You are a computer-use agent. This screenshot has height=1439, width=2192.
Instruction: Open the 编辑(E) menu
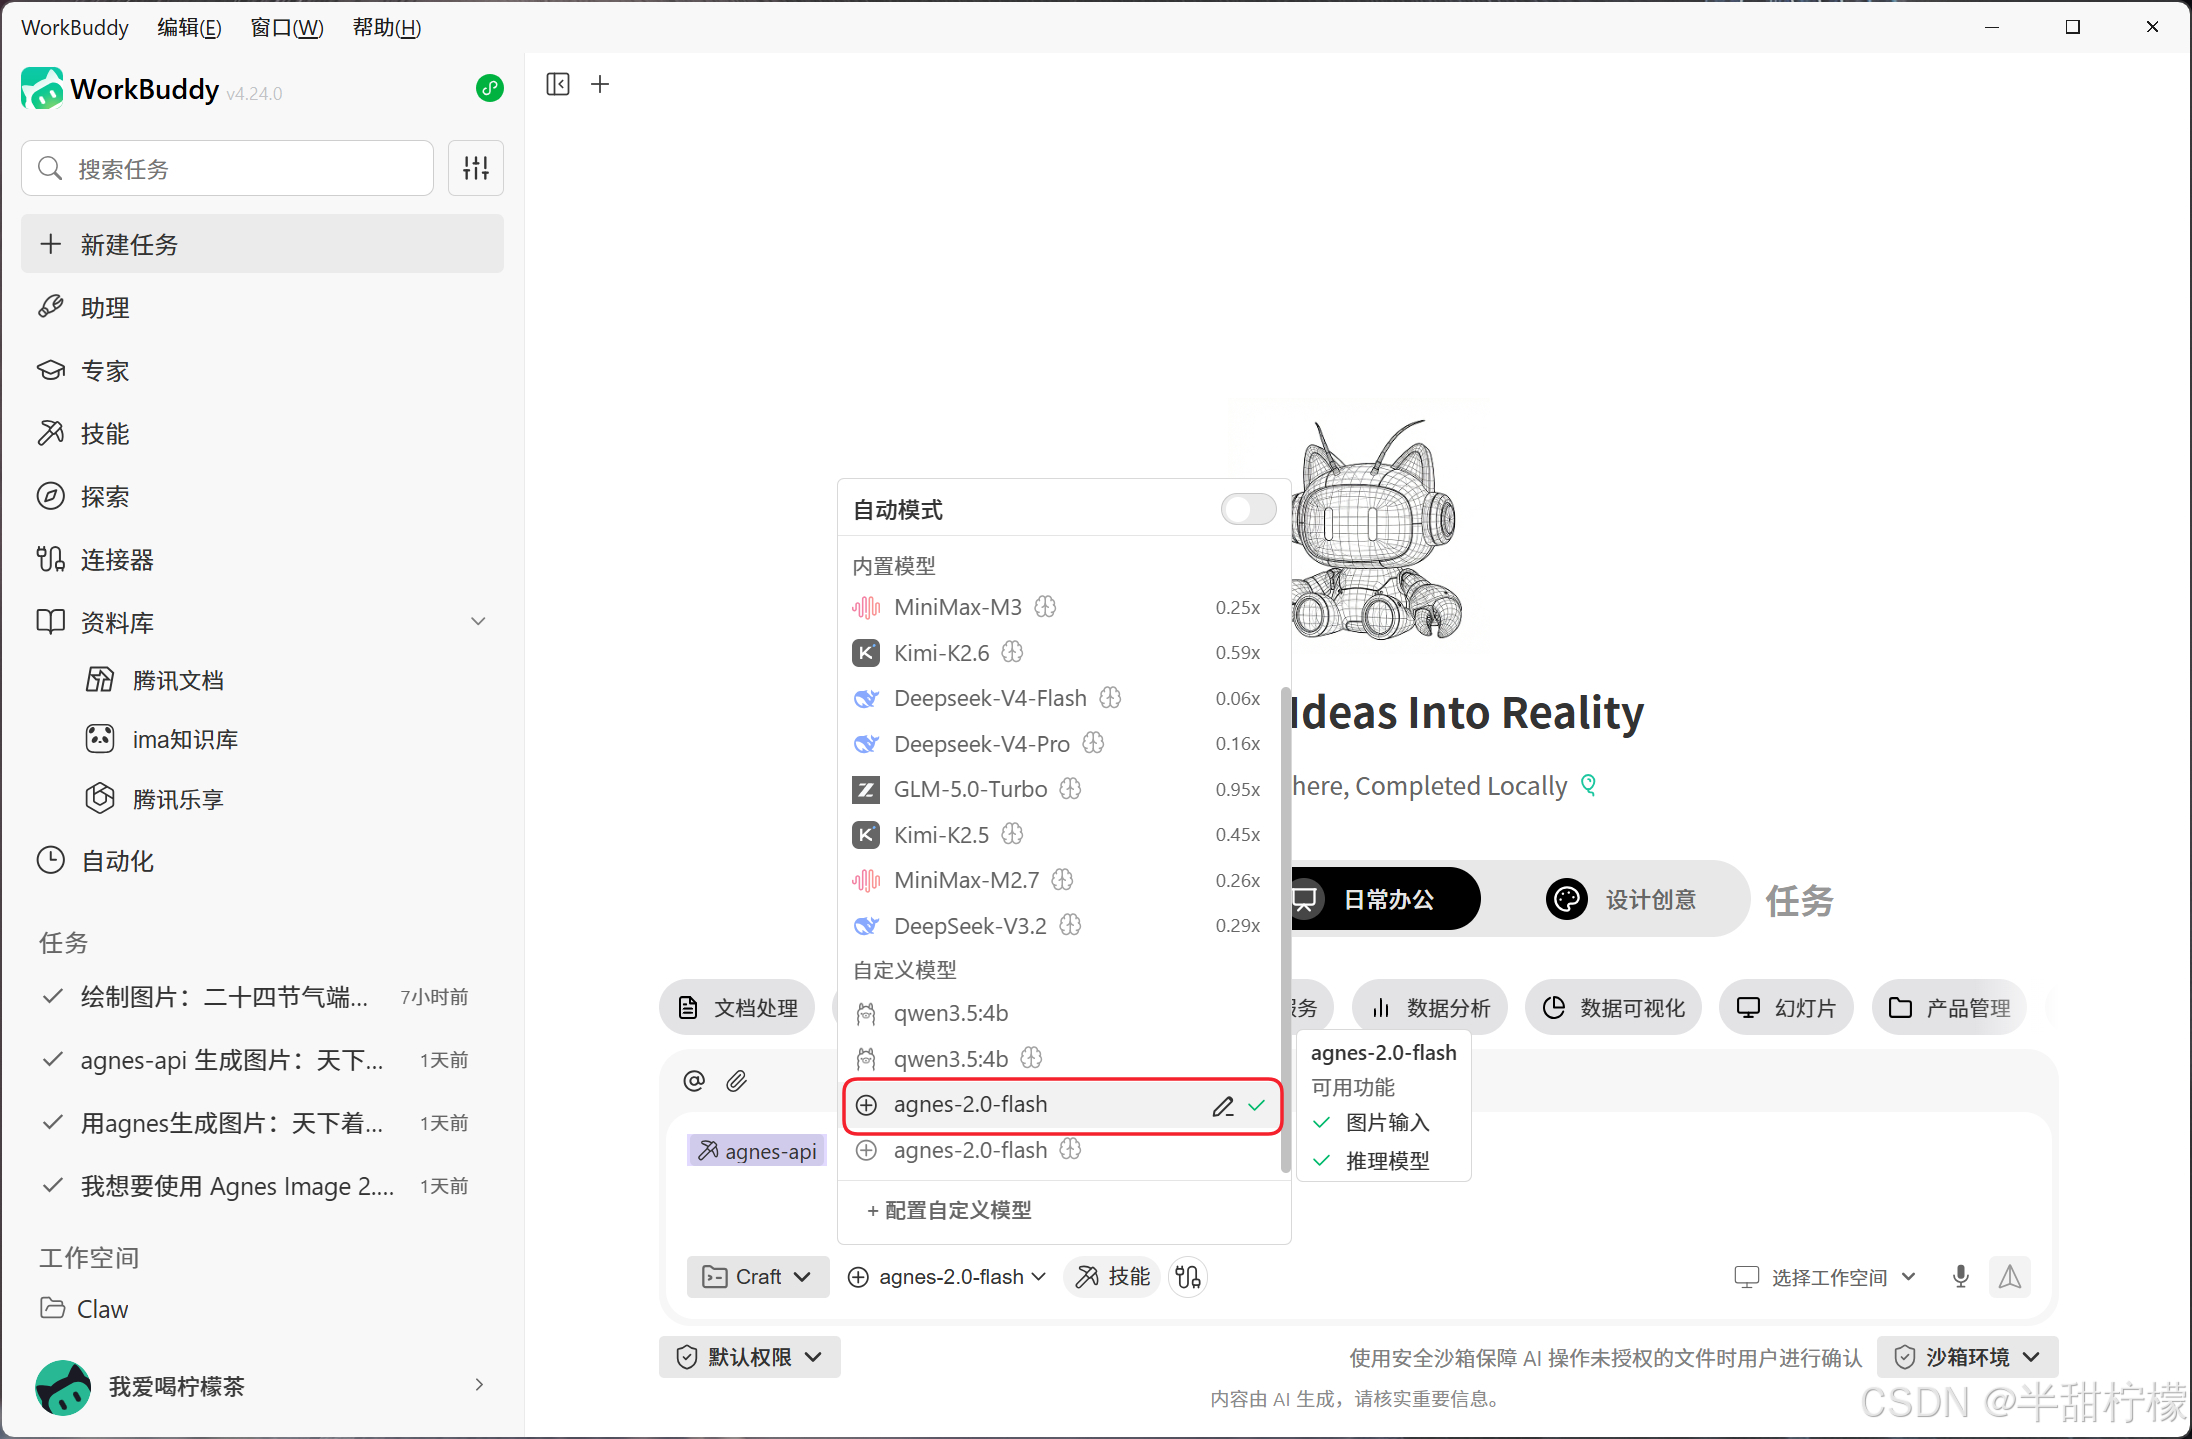point(189,27)
